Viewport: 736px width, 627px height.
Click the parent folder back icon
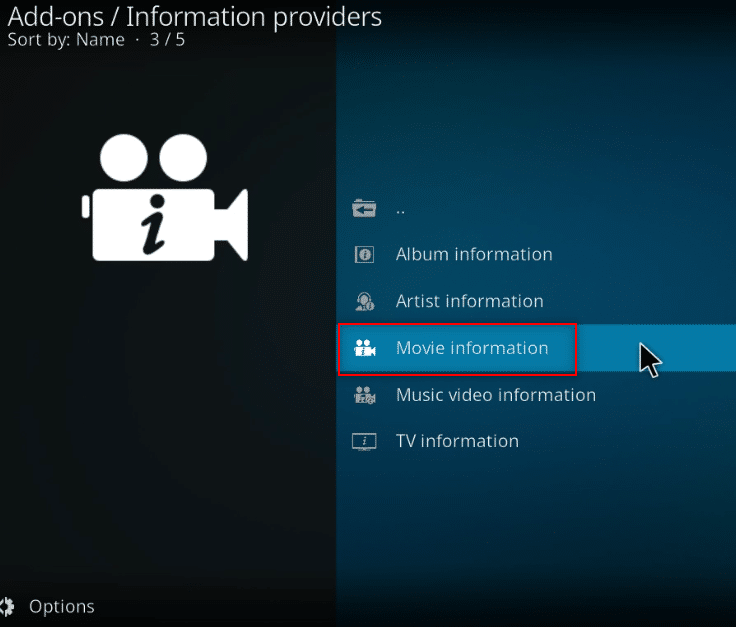364,208
